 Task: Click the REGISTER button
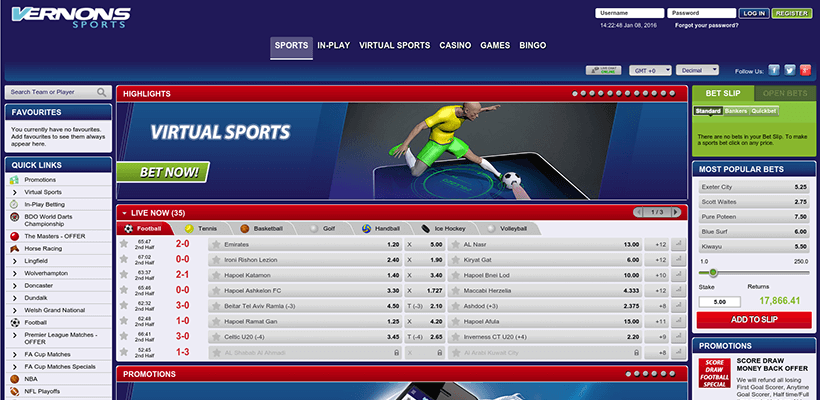792,14
